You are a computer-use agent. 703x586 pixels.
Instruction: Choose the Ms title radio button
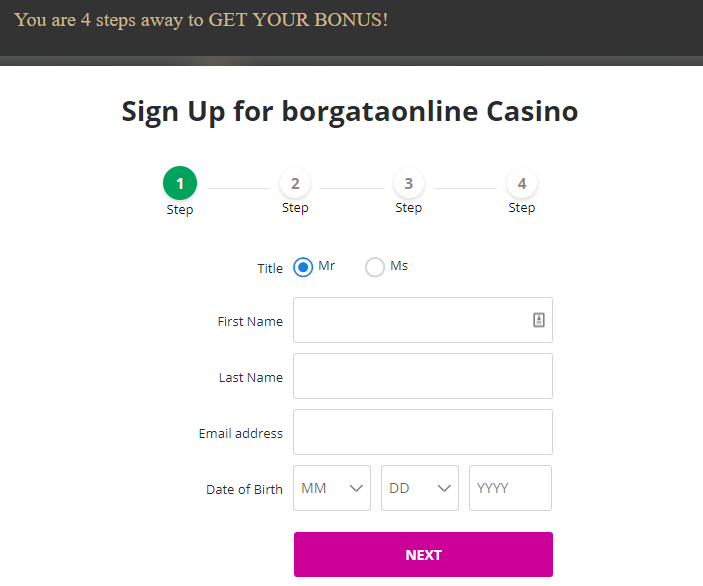375,268
